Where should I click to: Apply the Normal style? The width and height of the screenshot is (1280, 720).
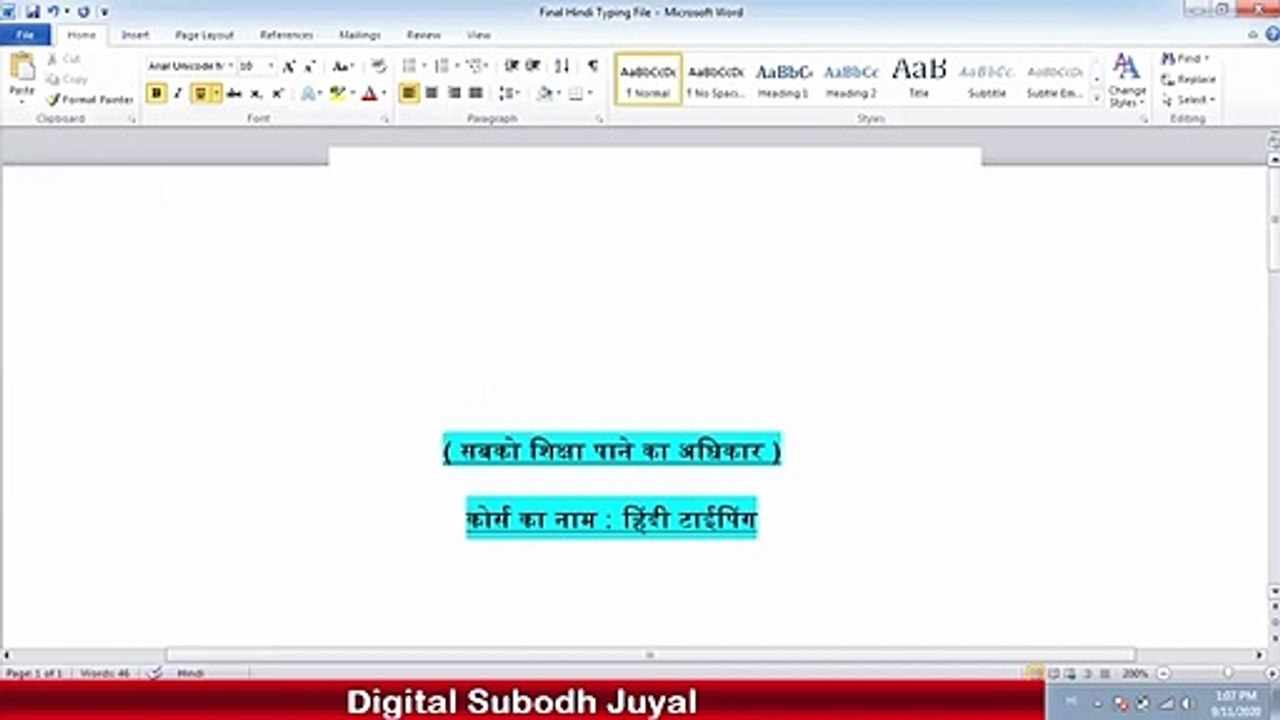648,79
